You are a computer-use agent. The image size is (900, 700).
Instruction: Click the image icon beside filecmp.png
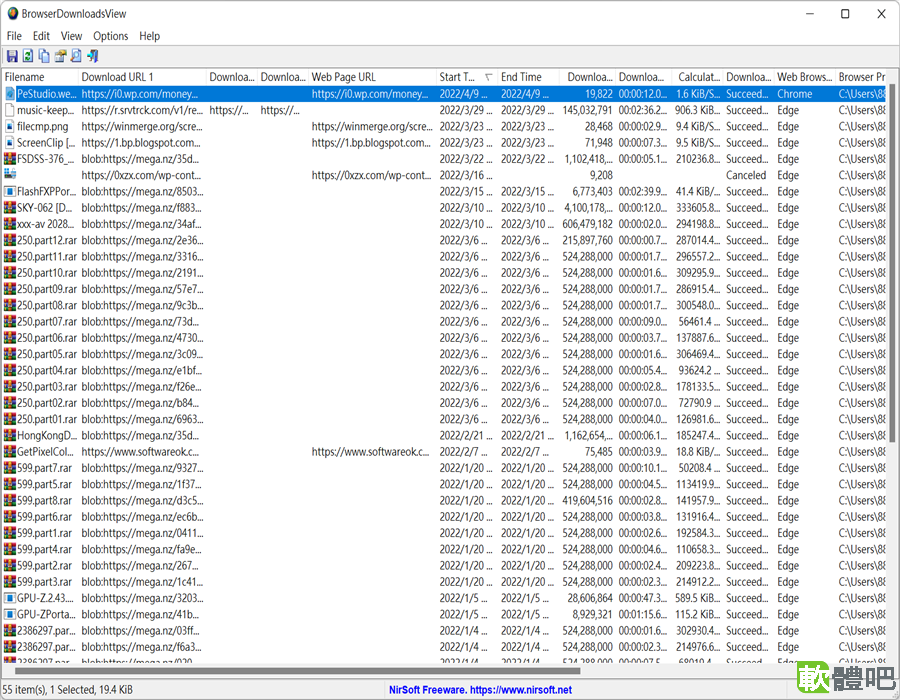[x=10, y=126]
